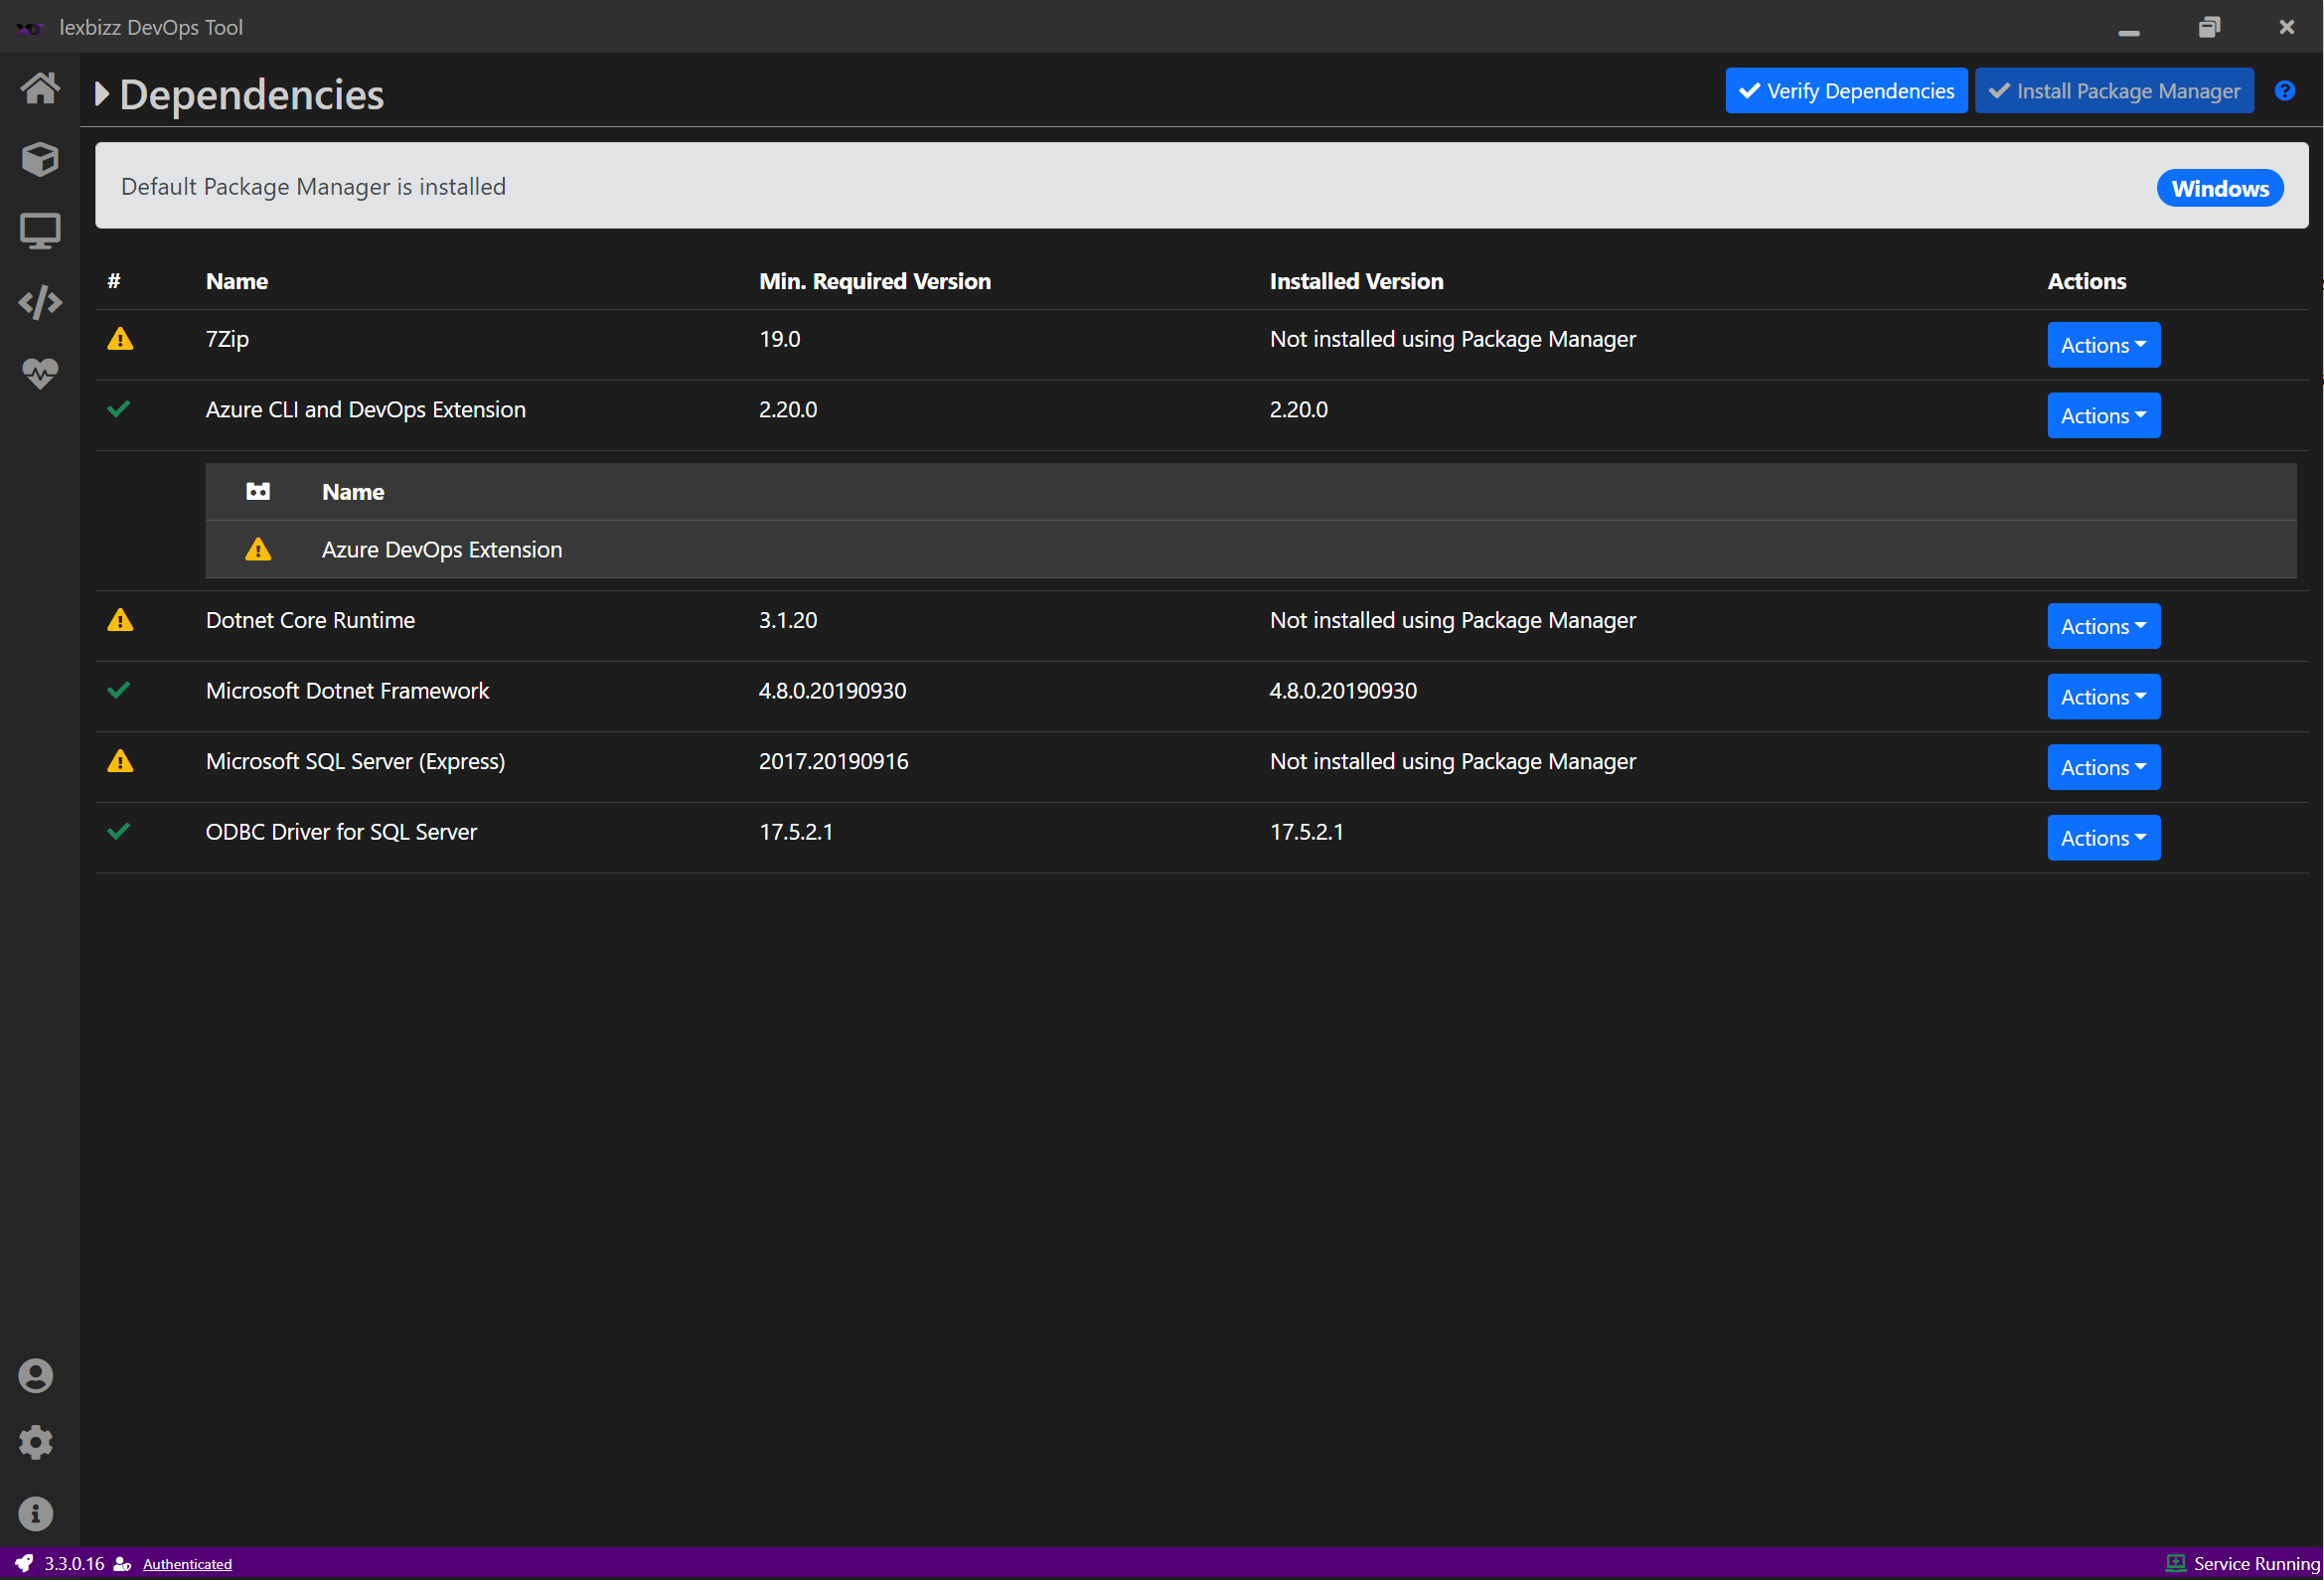Screen dimensions: 2324x1580
Task: Click Azure CLI installed version 2.20.0
Action: point(1299,409)
